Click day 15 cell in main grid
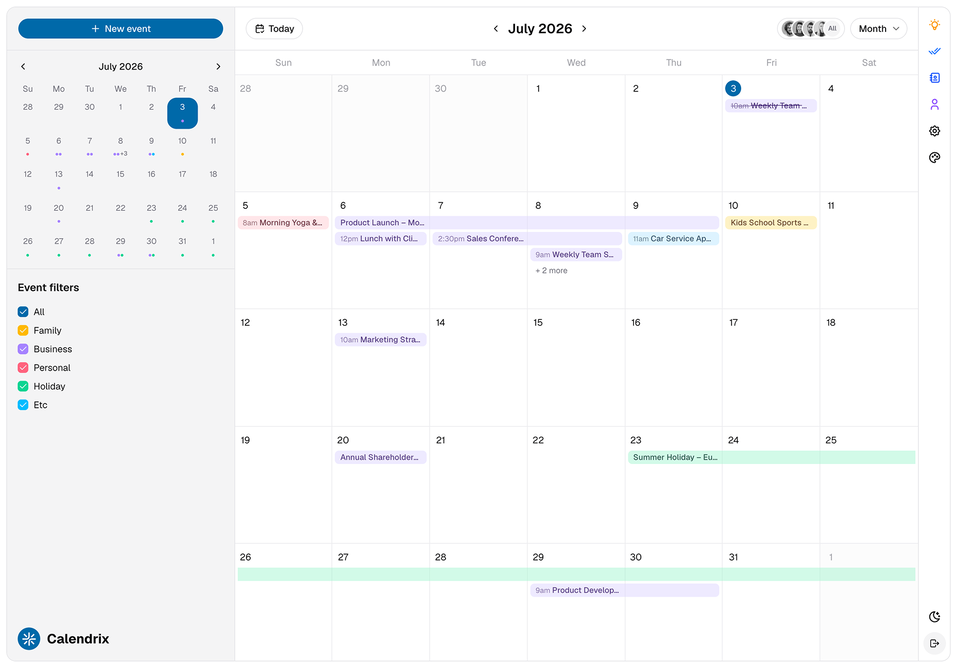The width and height of the screenshot is (957, 668). (576, 368)
